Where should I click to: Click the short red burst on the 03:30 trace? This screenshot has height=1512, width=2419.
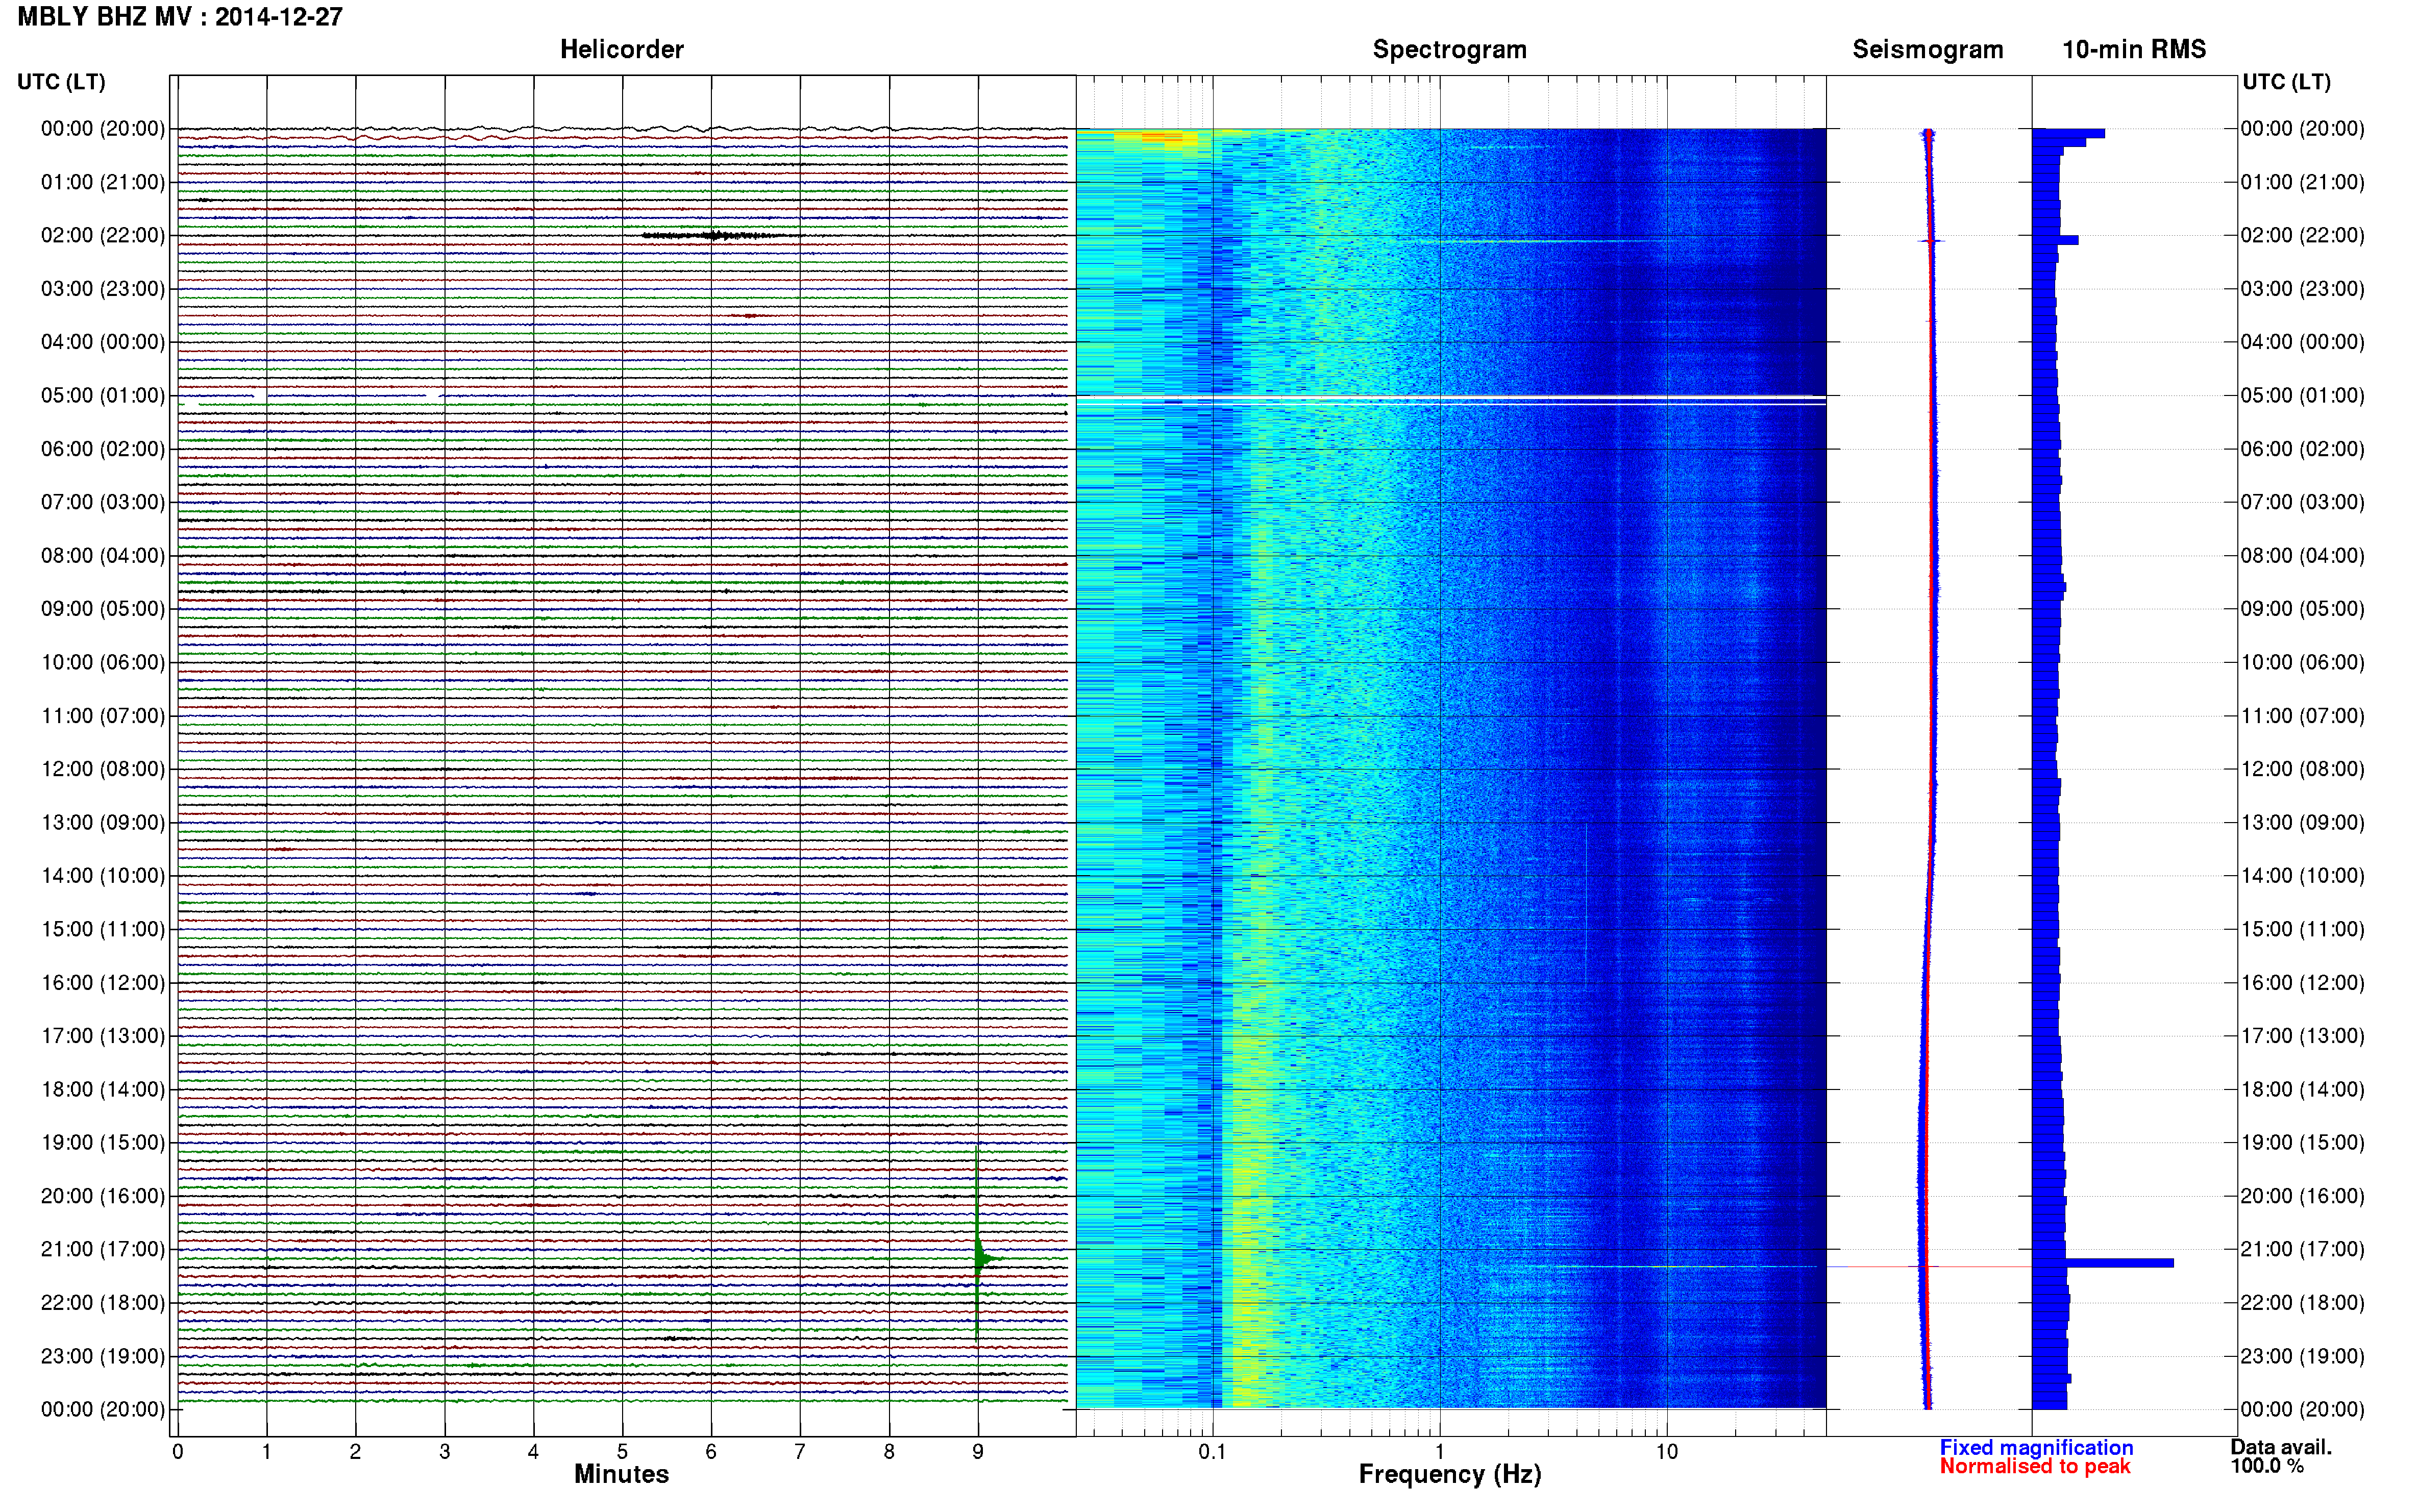[x=750, y=316]
